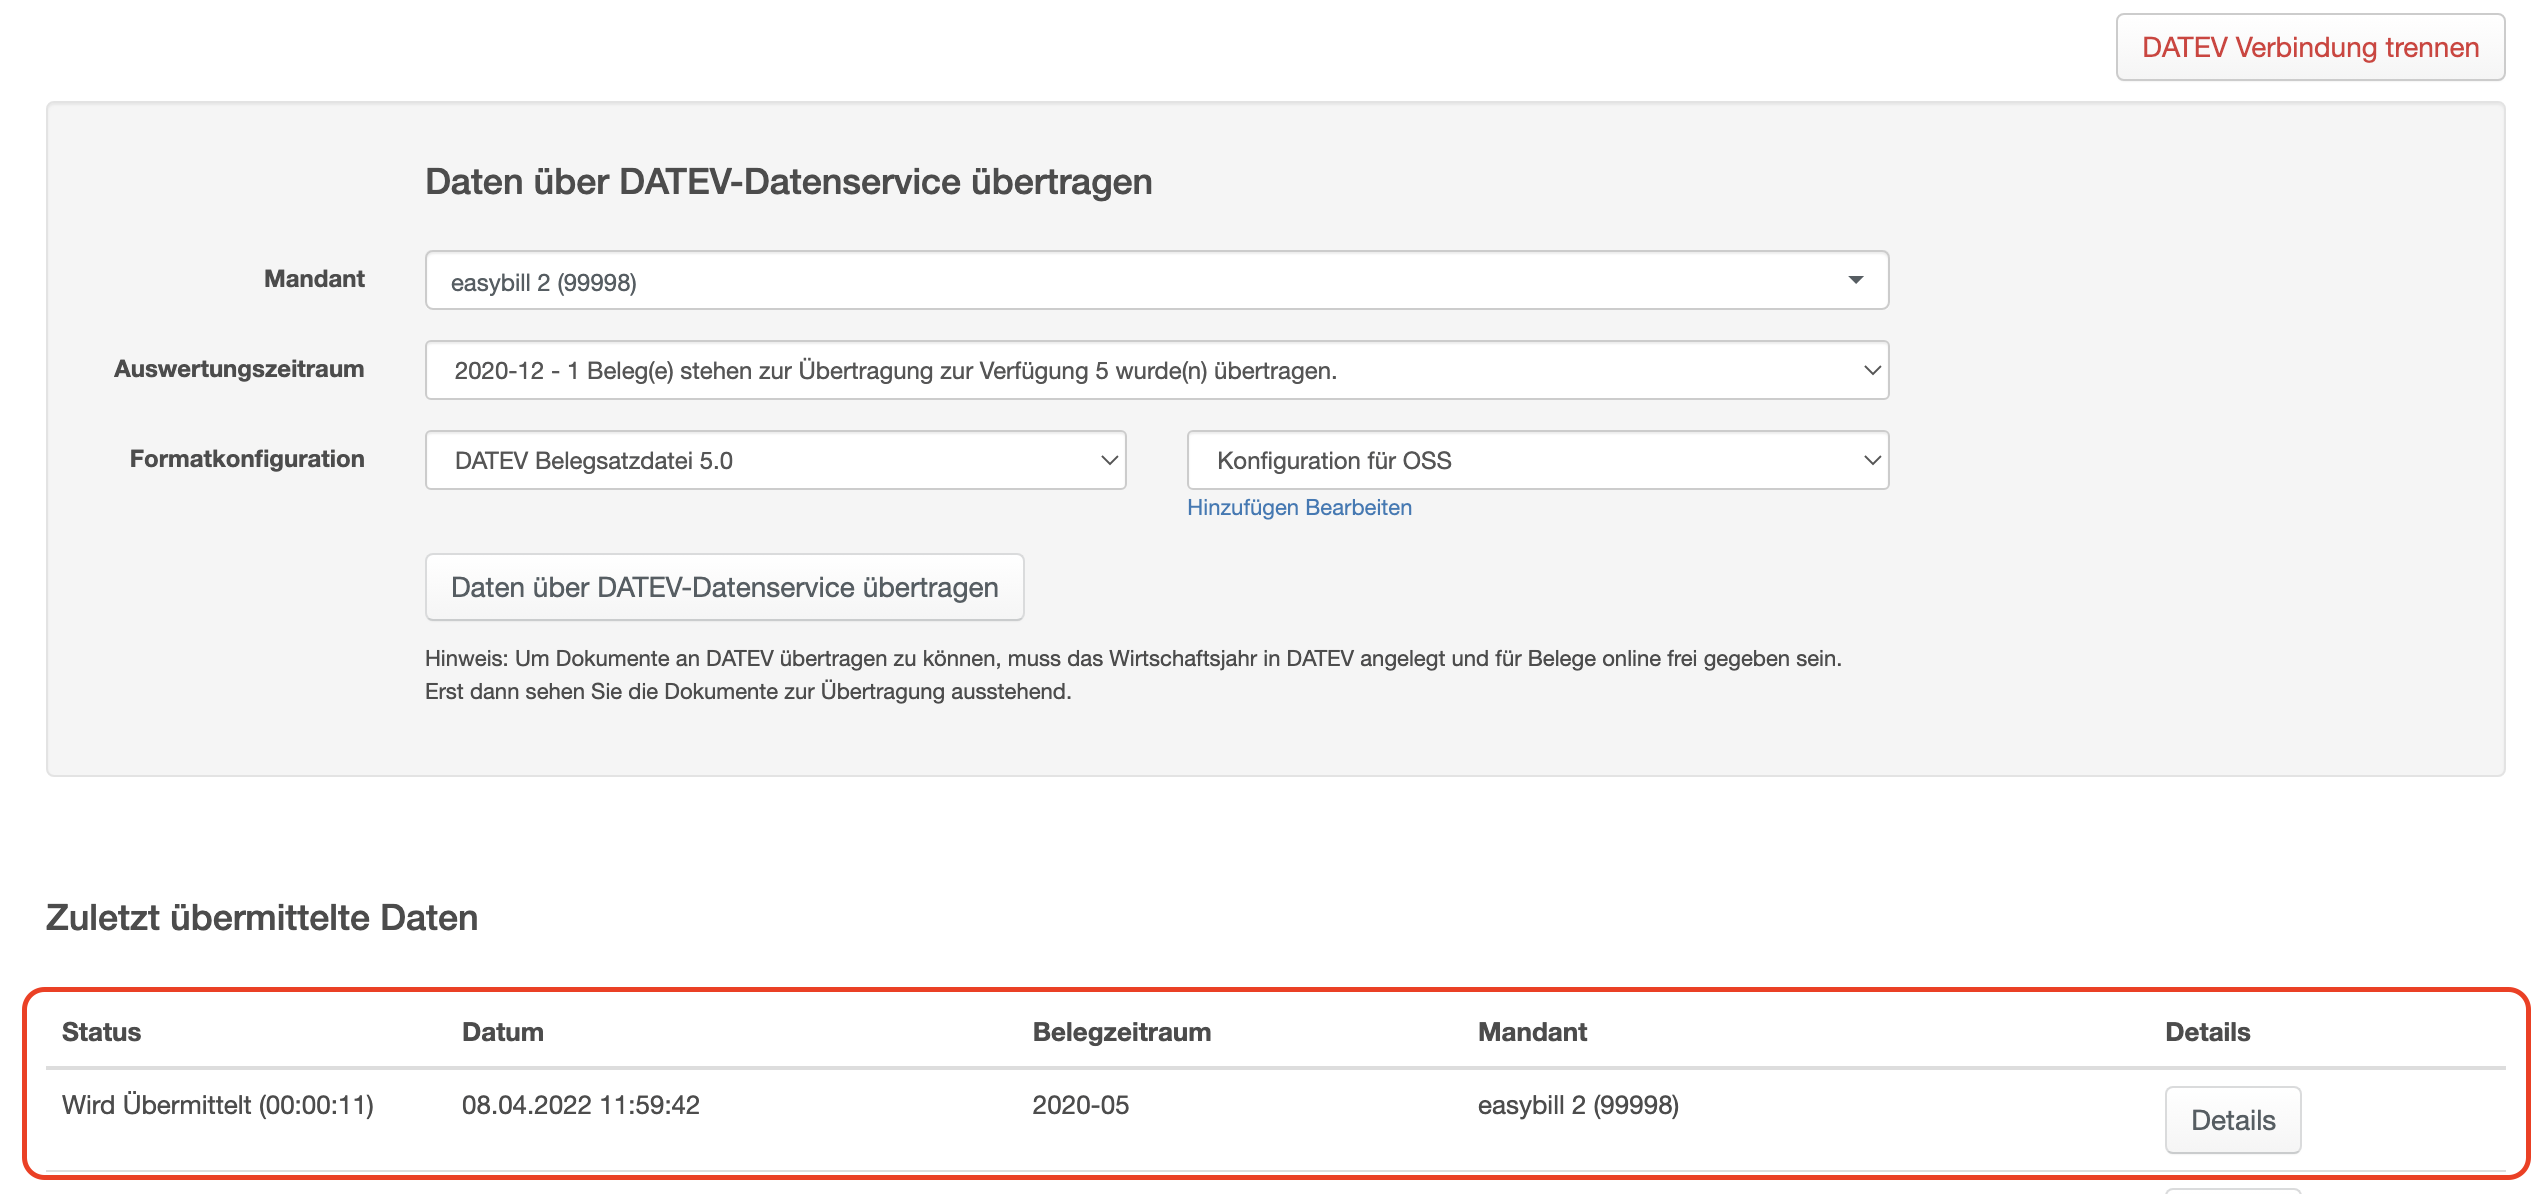This screenshot has height=1194, width=2548.
Task: Click the 08.04.2022 11:59:42 date cell
Action: [x=580, y=1105]
